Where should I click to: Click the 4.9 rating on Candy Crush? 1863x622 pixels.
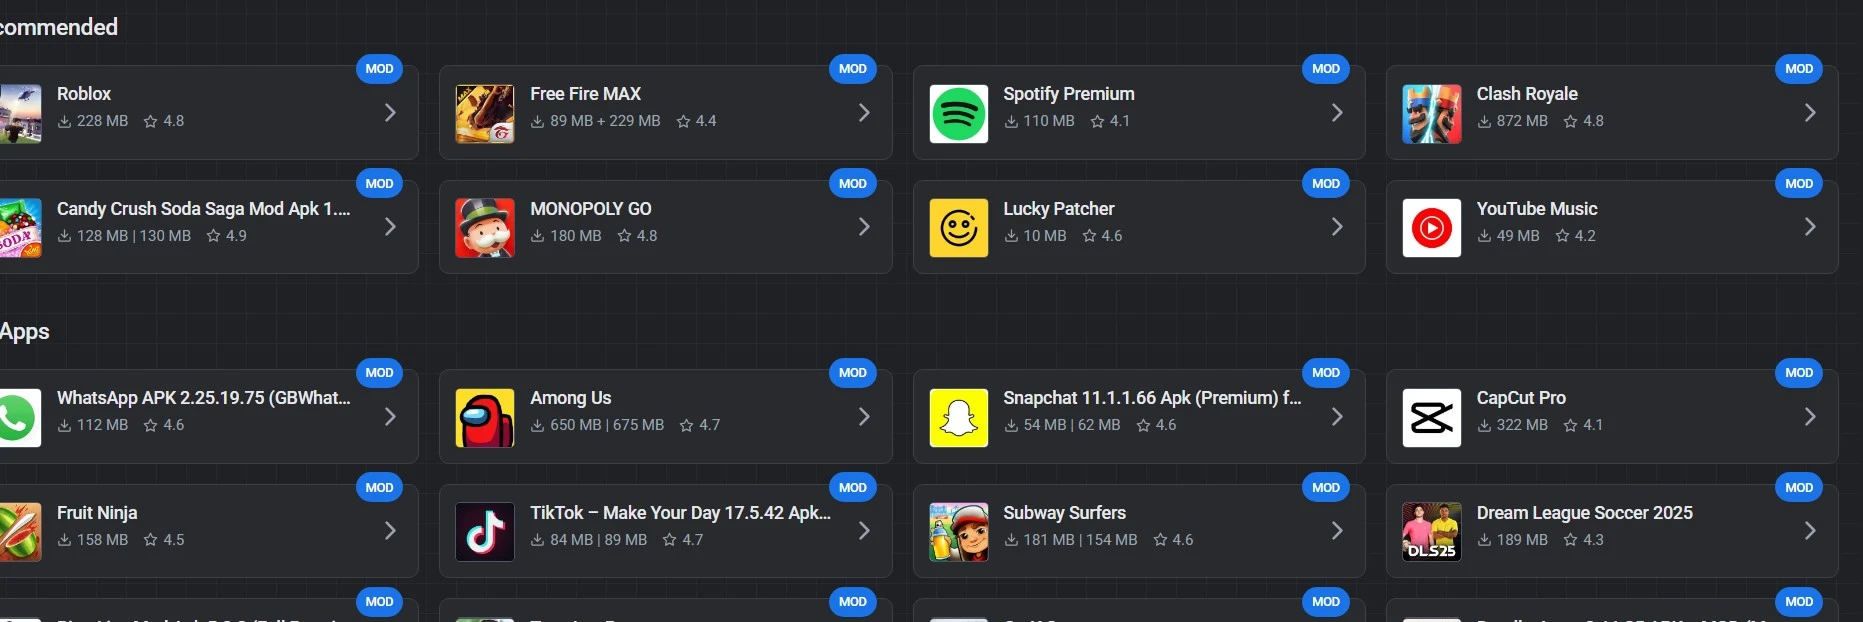click(x=236, y=236)
